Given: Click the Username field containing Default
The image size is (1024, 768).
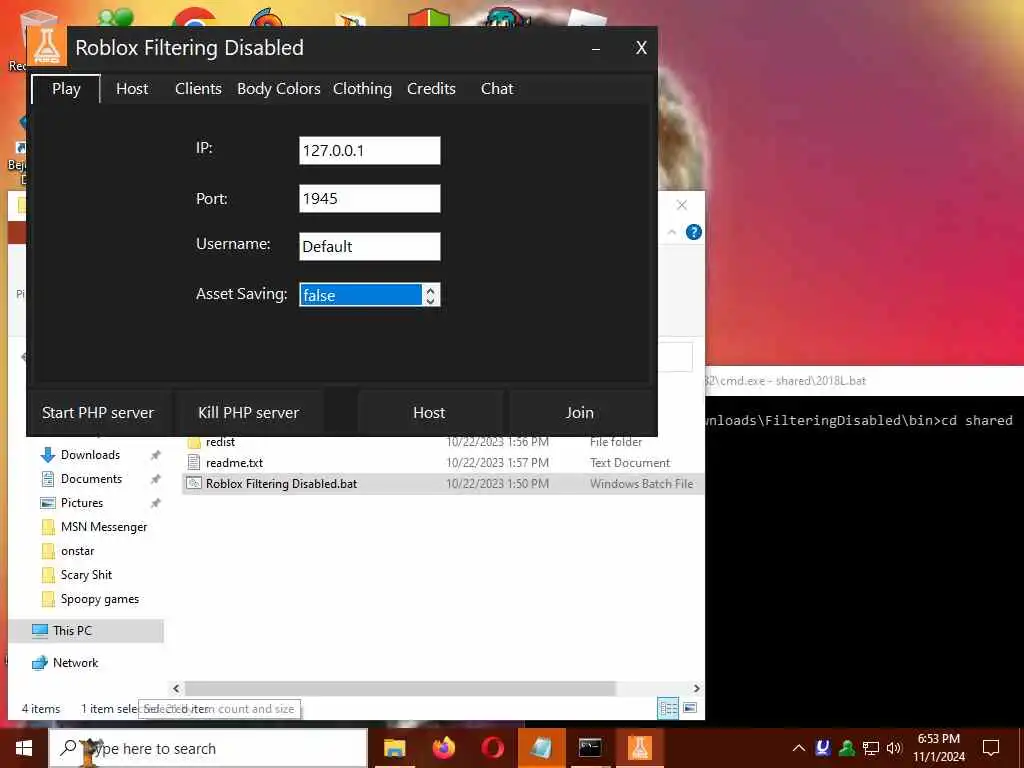Looking at the screenshot, I should coord(370,246).
